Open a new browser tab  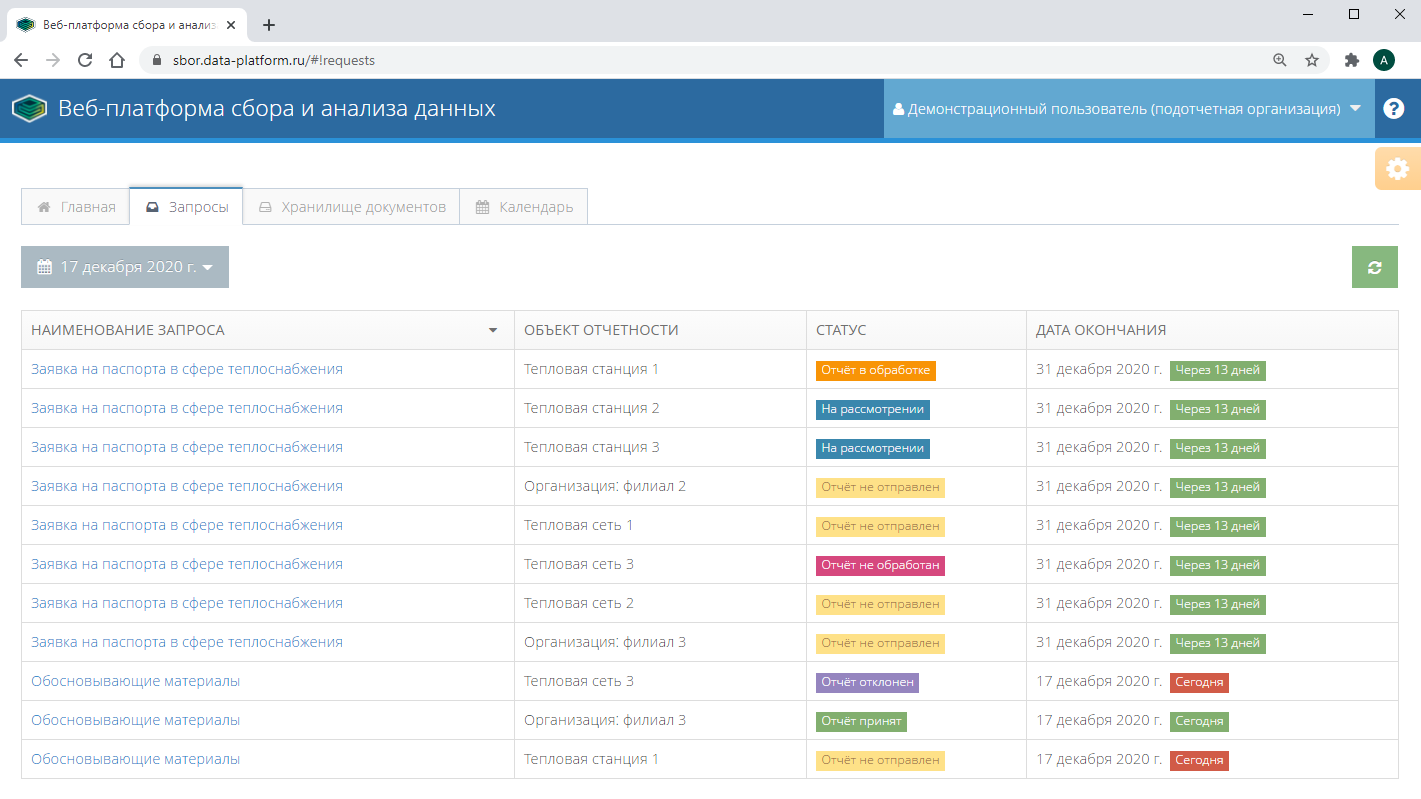click(x=268, y=25)
